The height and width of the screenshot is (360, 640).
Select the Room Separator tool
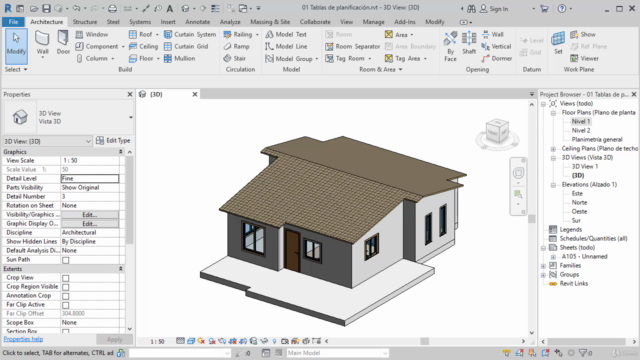point(352,47)
